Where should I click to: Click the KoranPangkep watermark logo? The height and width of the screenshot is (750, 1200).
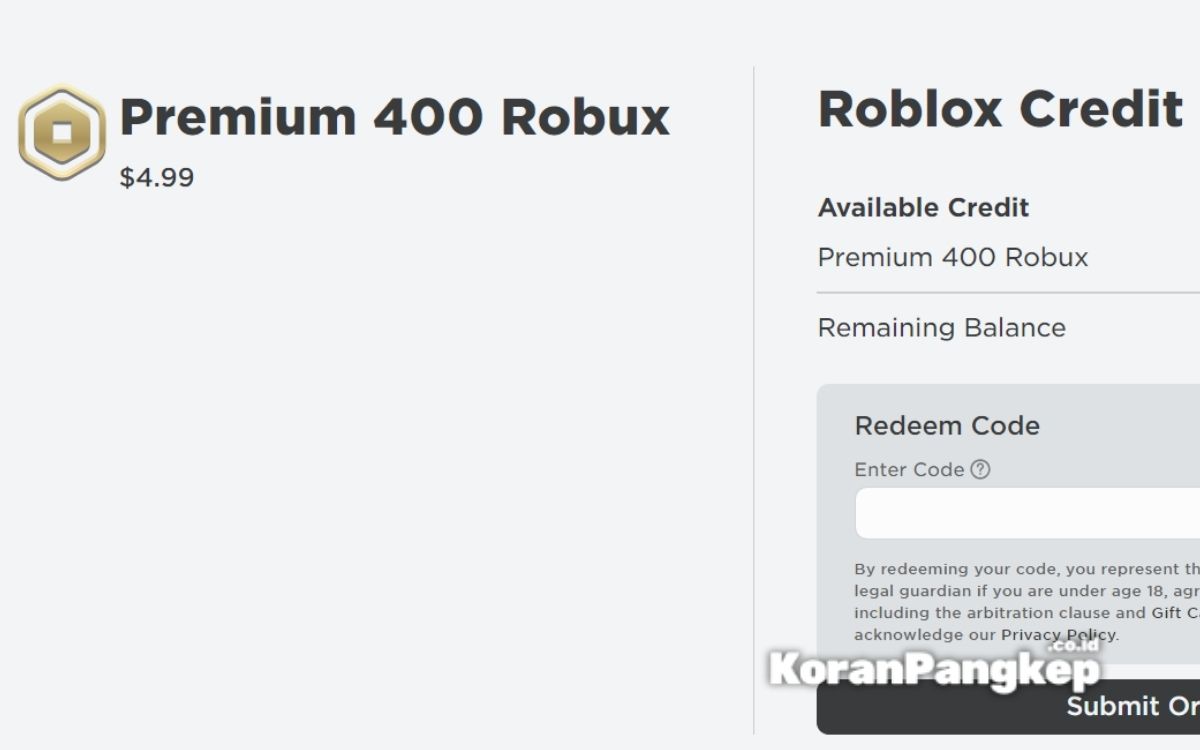pyautogui.click(x=934, y=668)
